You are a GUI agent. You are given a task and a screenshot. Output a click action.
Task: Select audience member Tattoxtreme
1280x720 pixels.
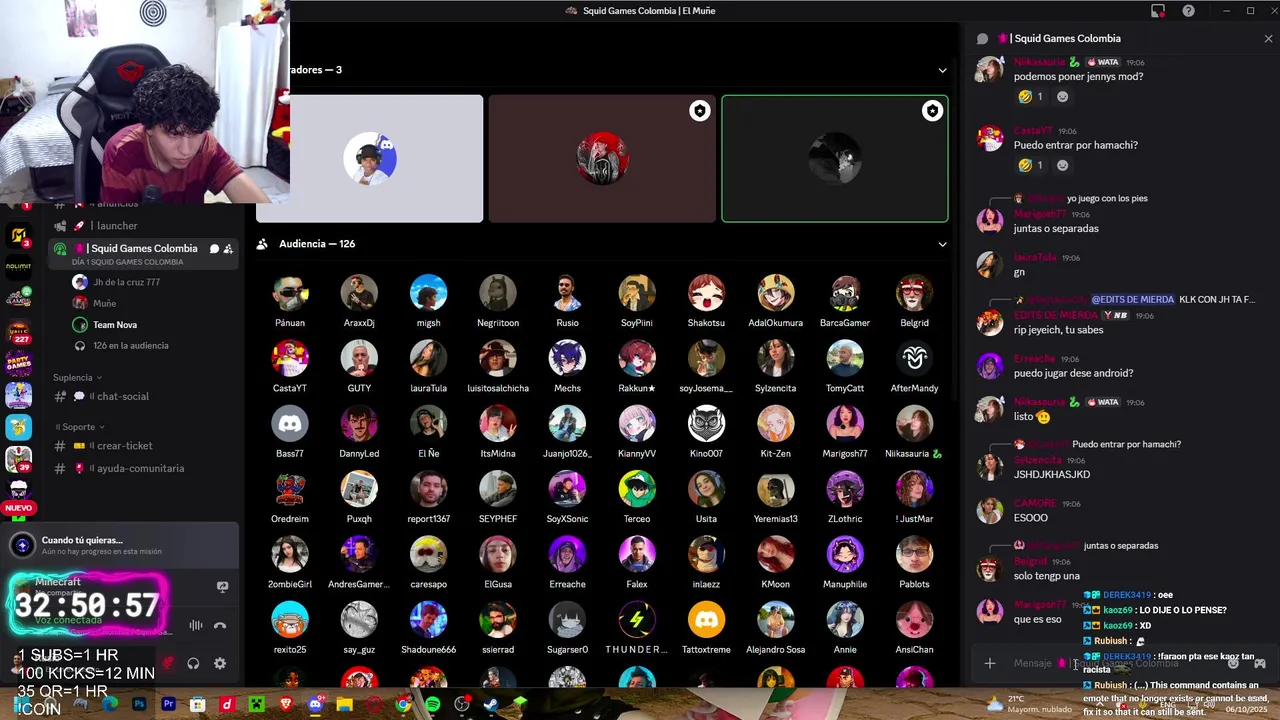click(706, 628)
